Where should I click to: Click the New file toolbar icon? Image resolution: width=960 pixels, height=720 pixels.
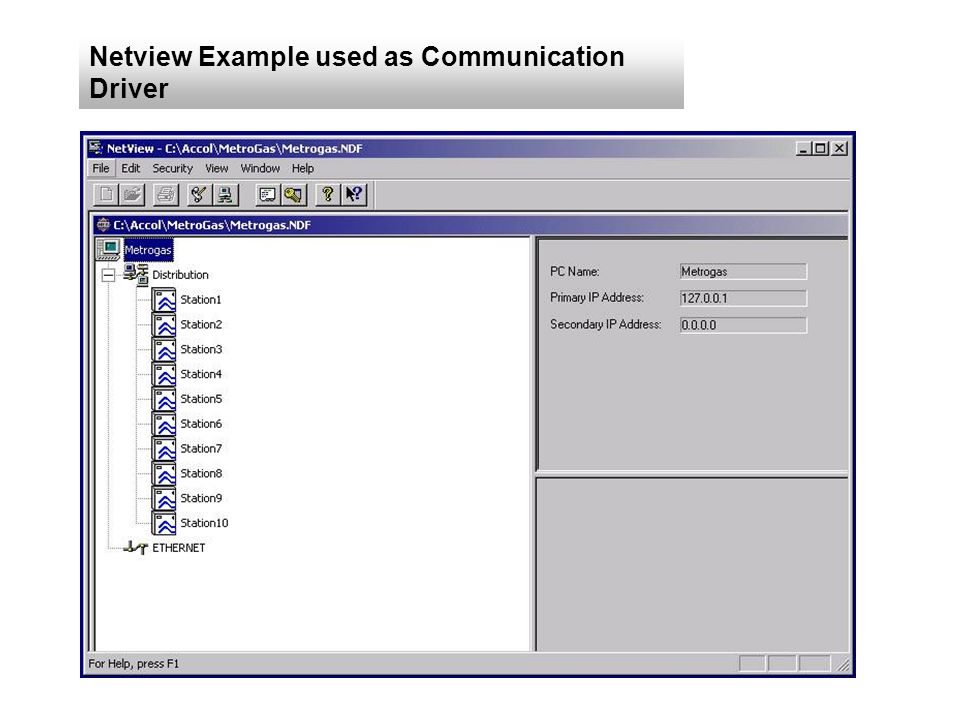(x=105, y=195)
